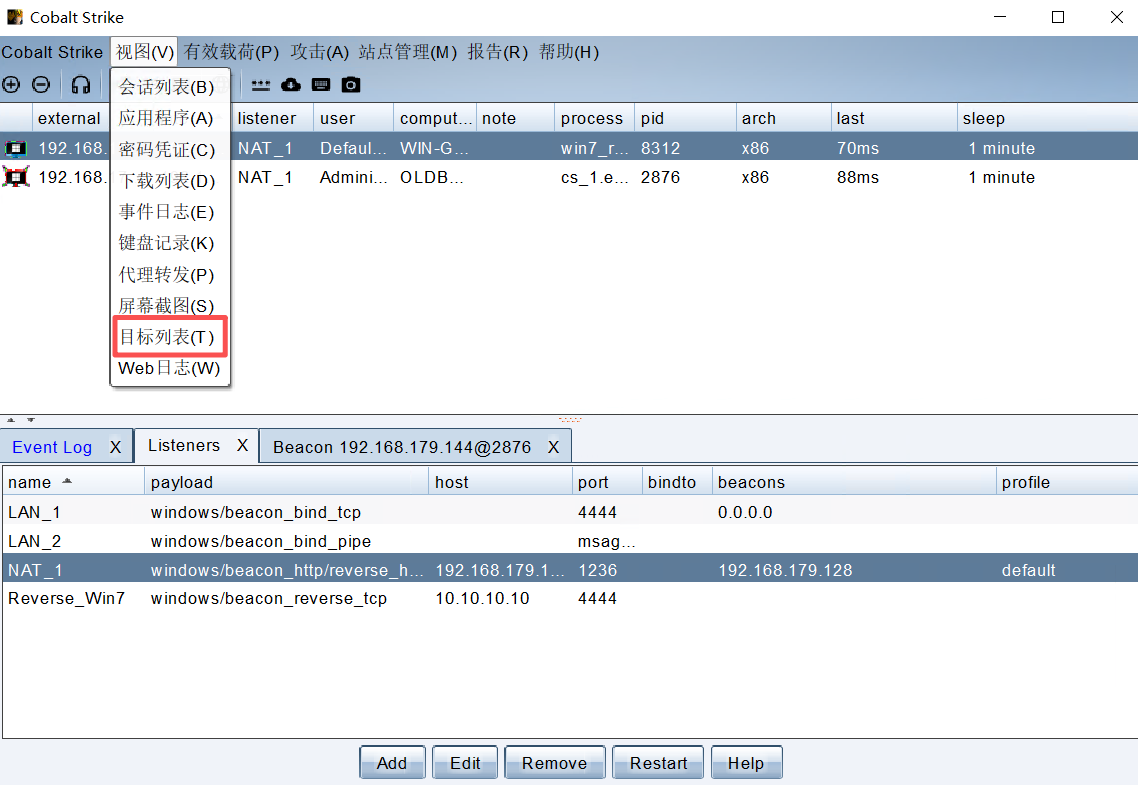Select the cs_1.e… process cell

click(594, 177)
